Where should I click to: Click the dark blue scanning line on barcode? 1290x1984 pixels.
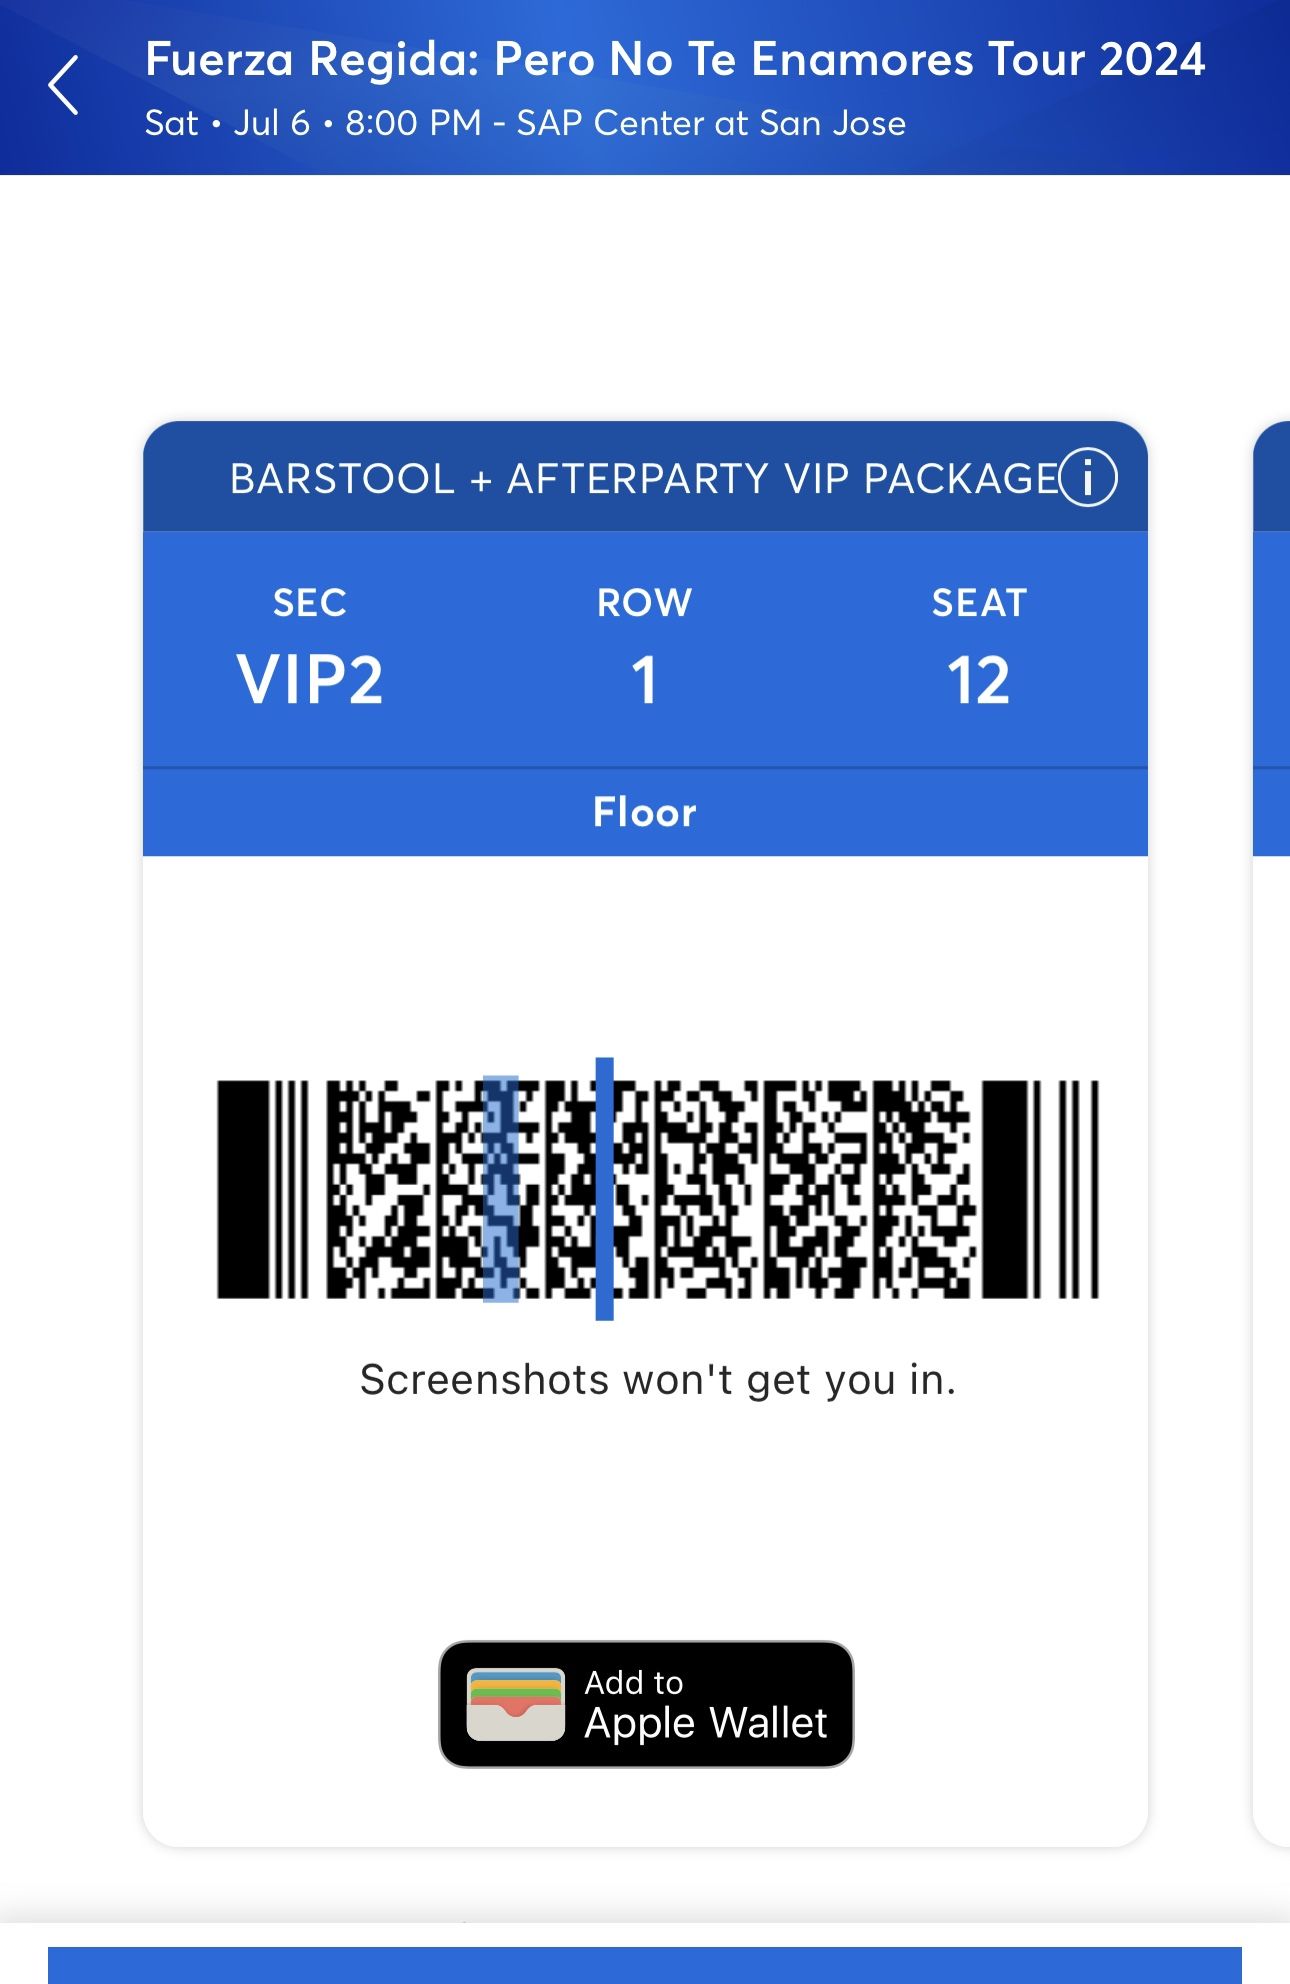604,1189
